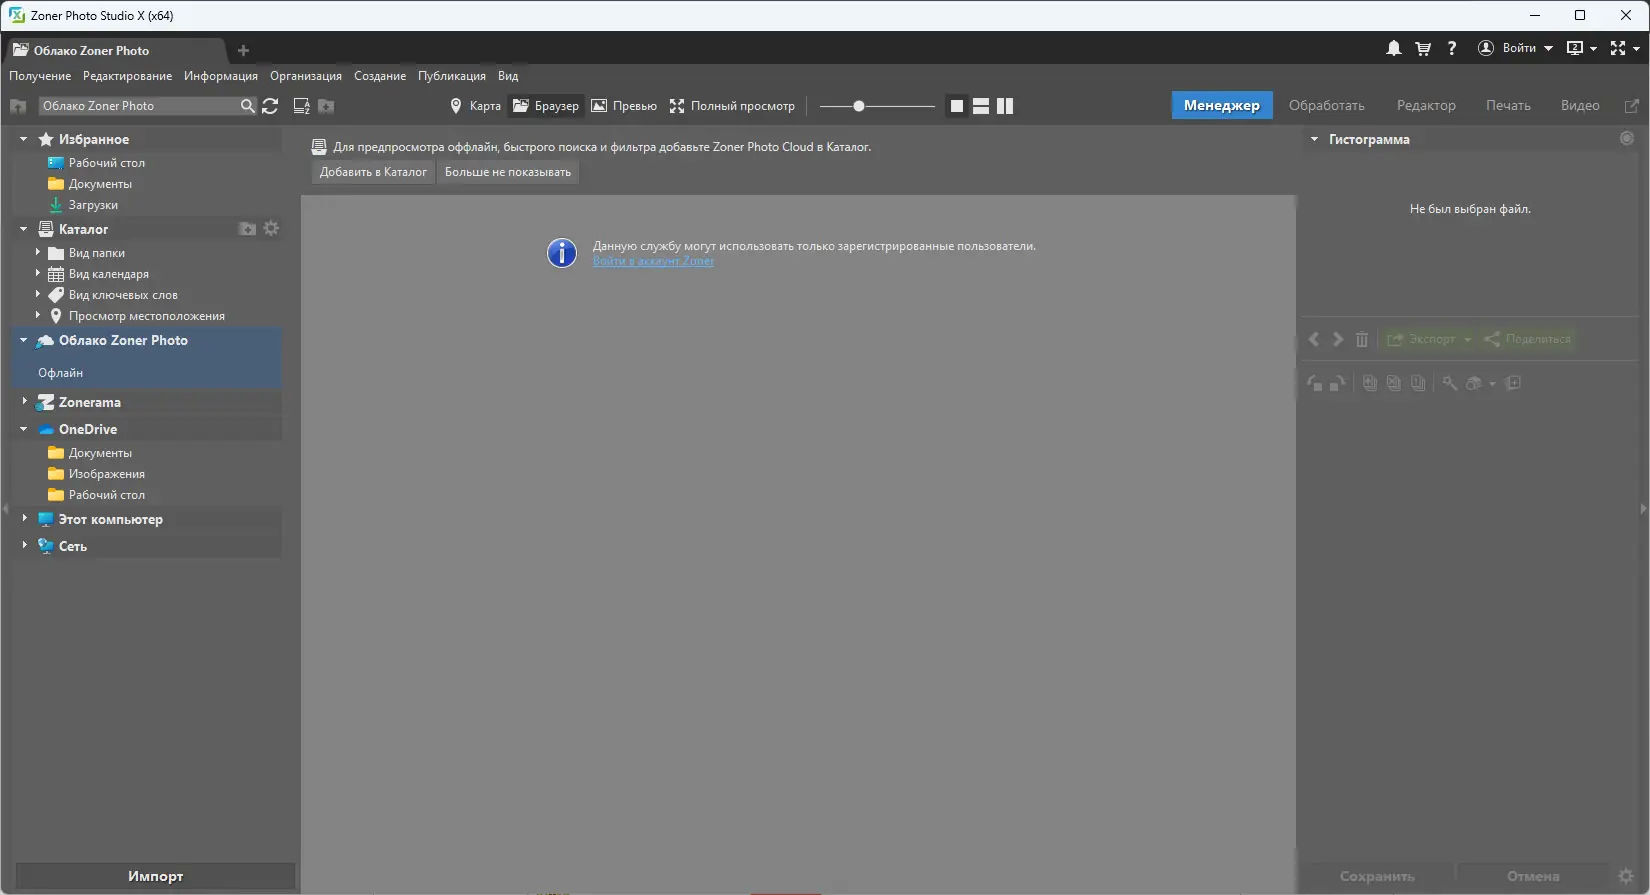Viewport: 1650px width, 895px height.
Task: Select the vertical split layout button
Action: pyautogui.click(x=1005, y=106)
